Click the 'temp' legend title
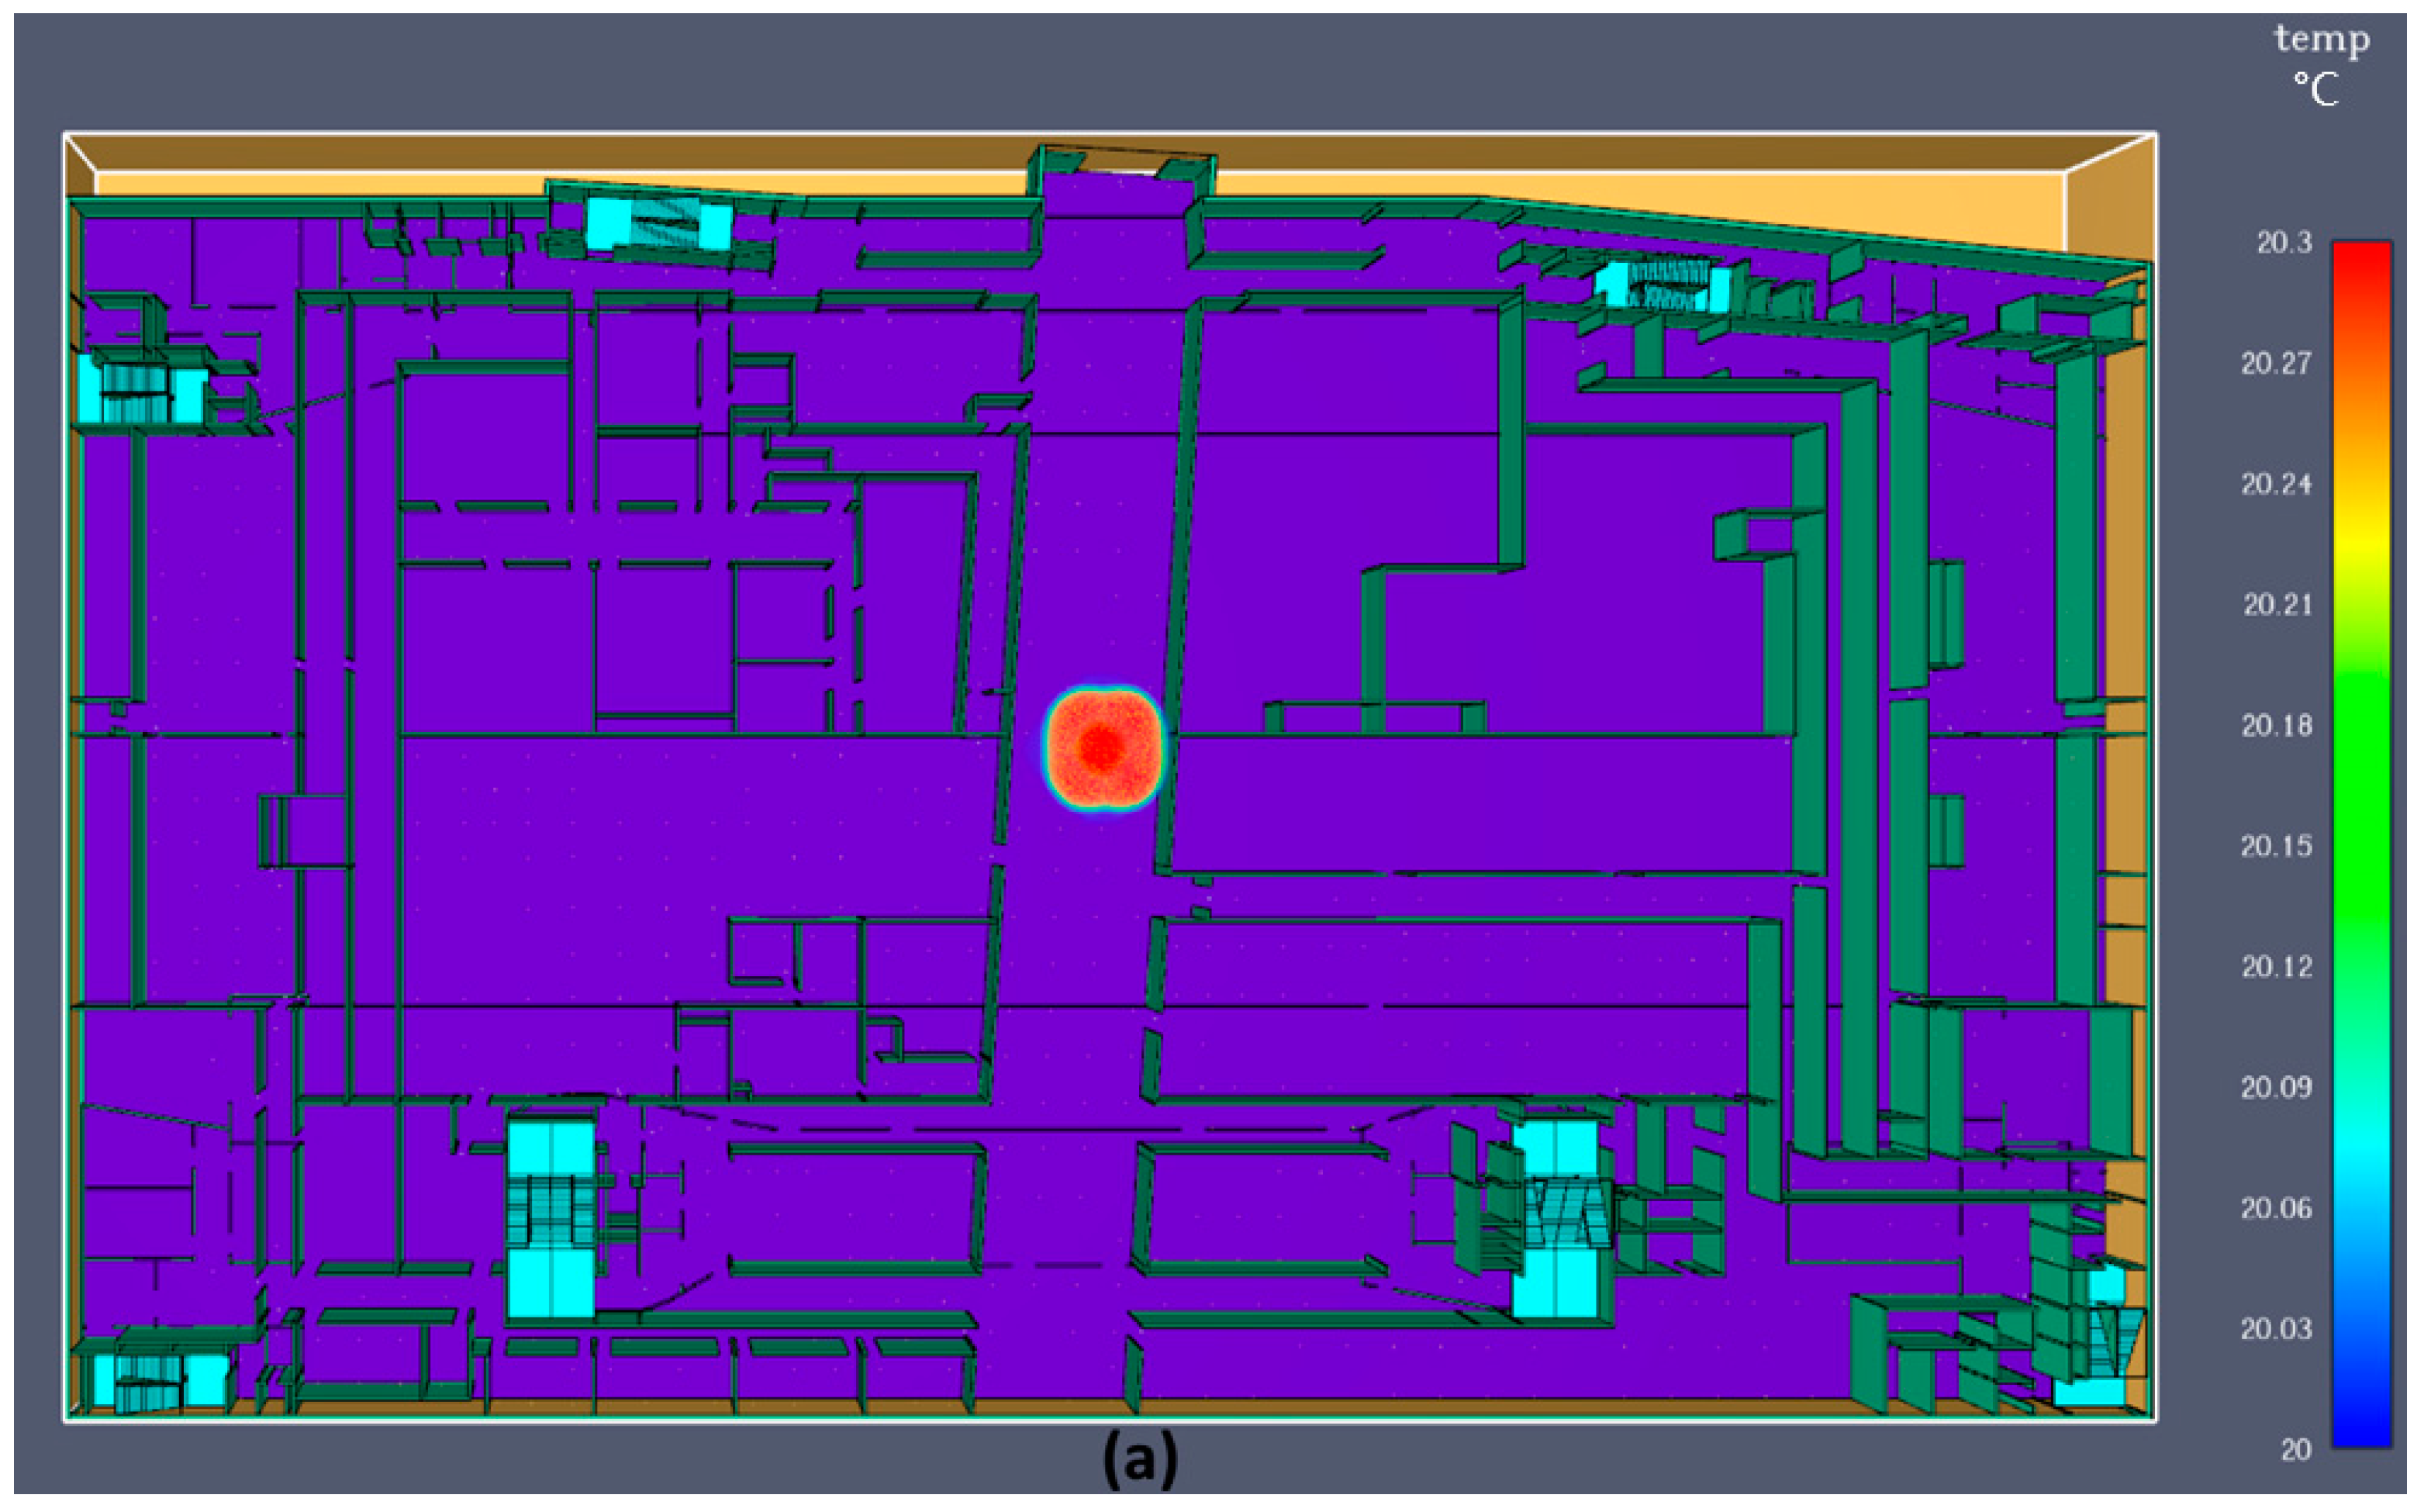2424x1512 pixels. pos(2322,40)
